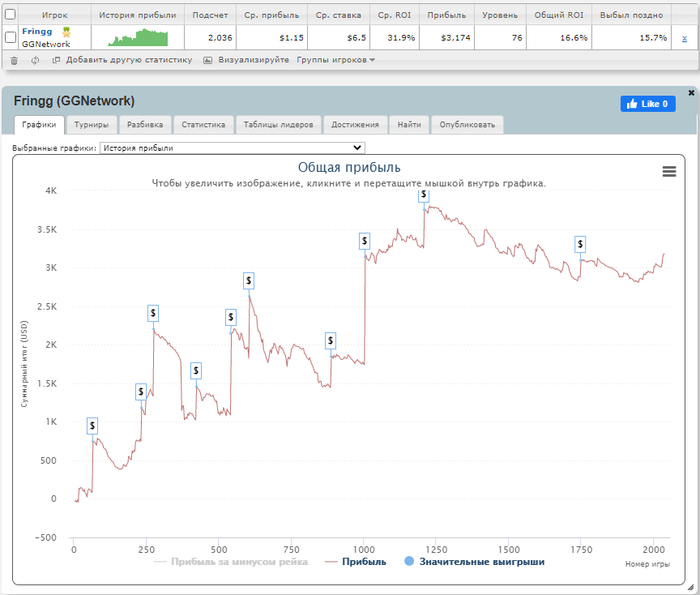The image size is (700, 595).
Task: Click the $ marker at peak near game 600
Action: click(x=249, y=281)
